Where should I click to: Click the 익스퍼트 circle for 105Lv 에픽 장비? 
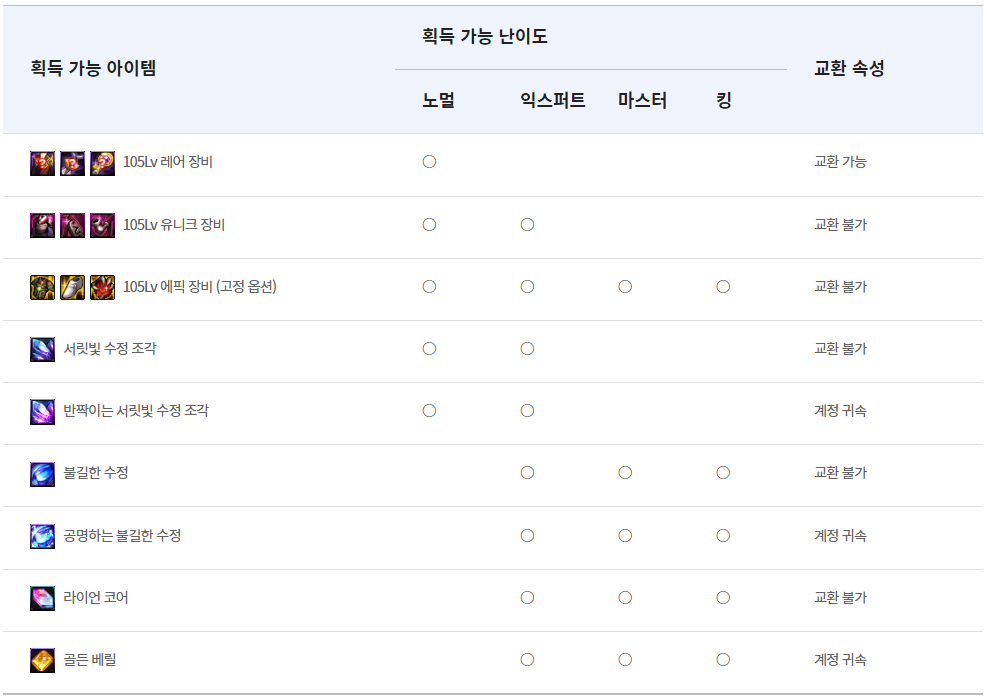(x=527, y=287)
